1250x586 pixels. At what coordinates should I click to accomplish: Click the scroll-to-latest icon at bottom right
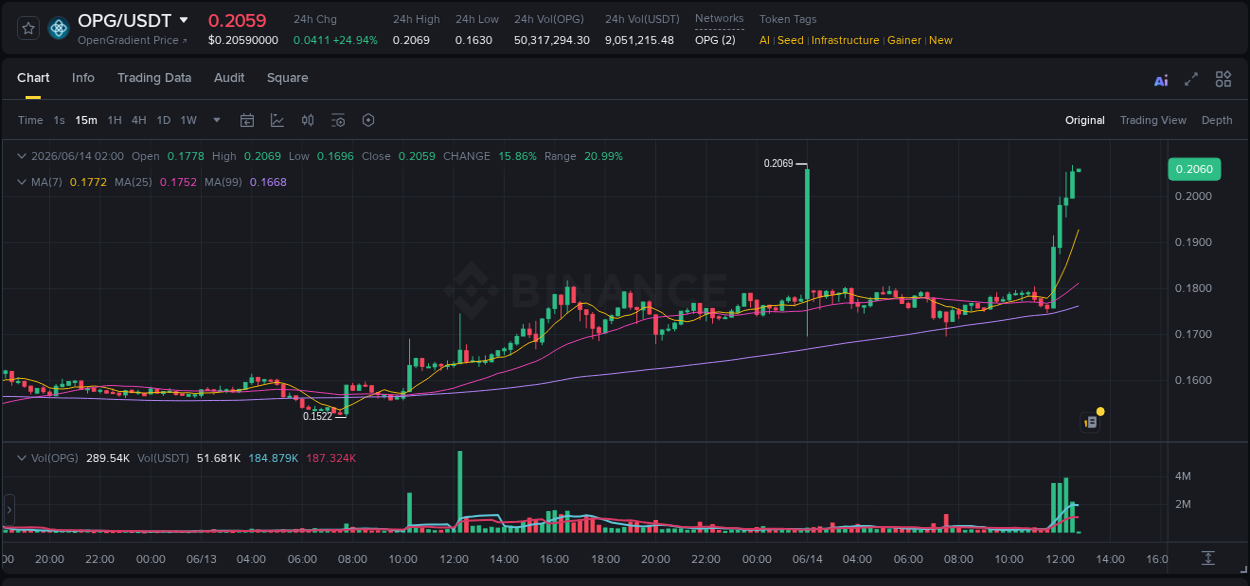[x=1208, y=557]
